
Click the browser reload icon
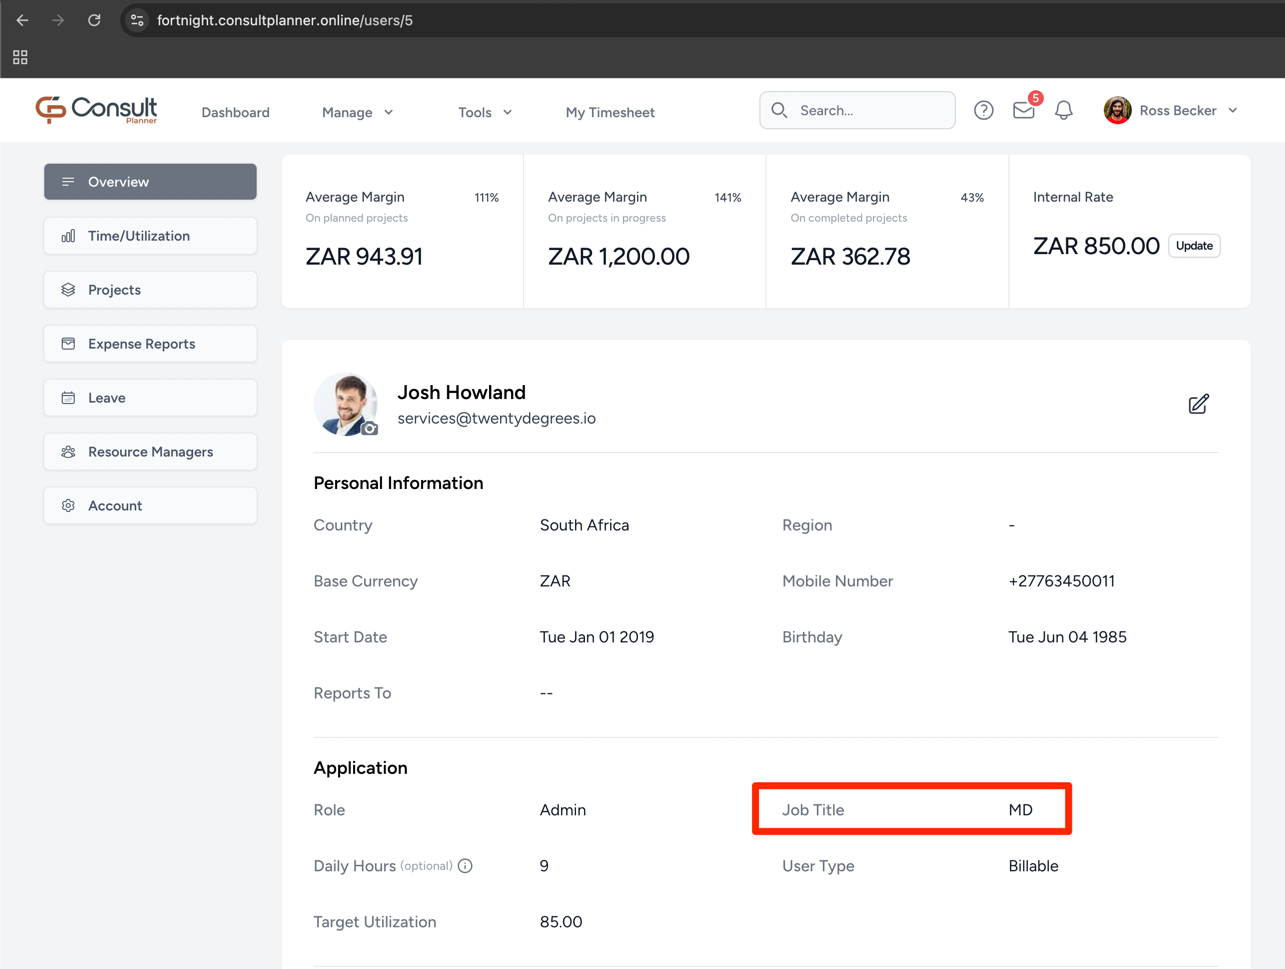94,20
